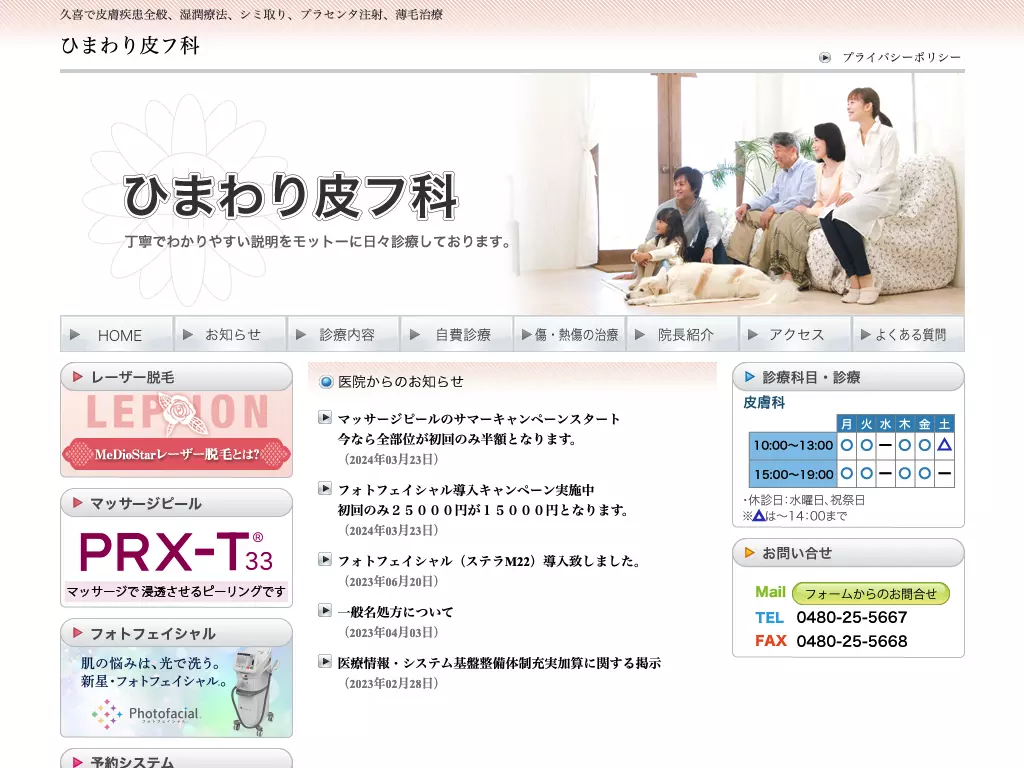Click the arrow icon beside 一般名処方について
This screenshot has width=1024, height=768.
click(x=325, y=611)
